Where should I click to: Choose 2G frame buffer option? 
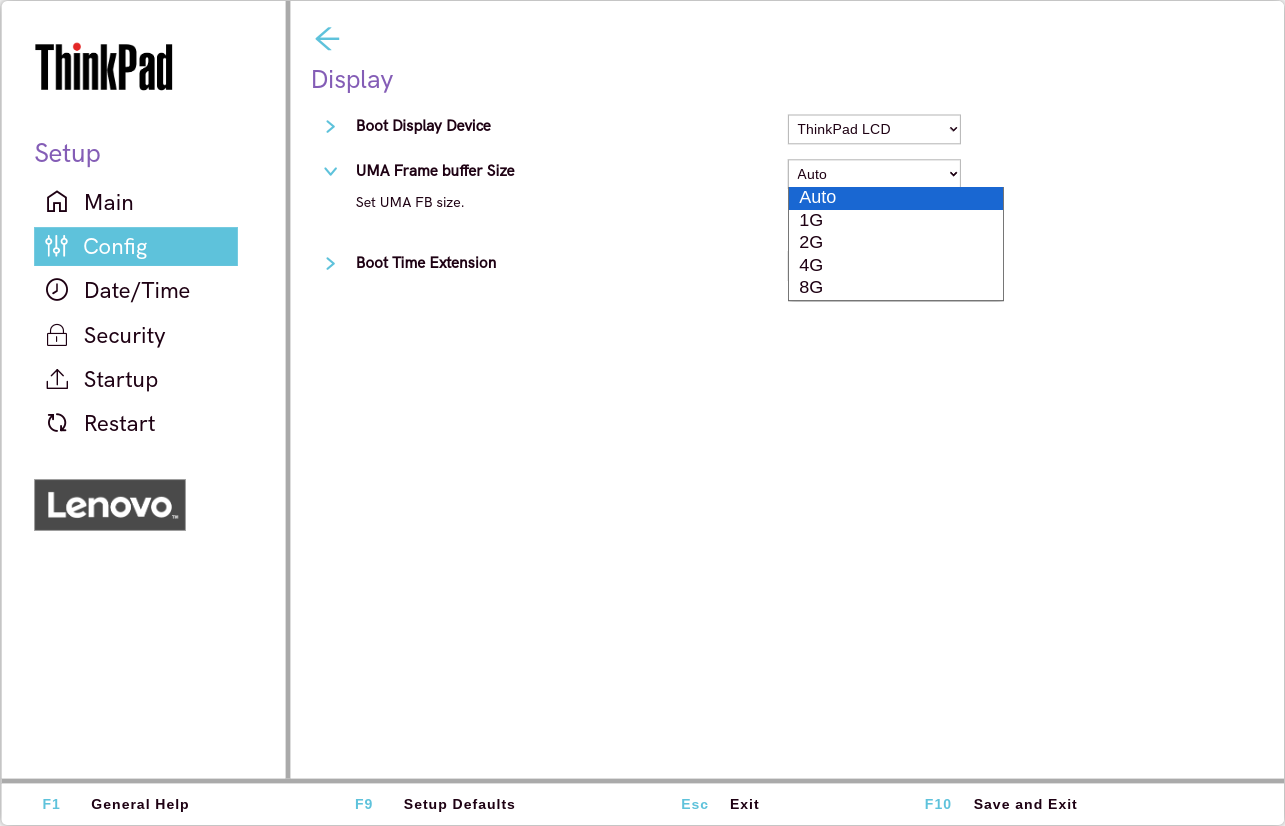pyautogui.click(x=896, y=242)
